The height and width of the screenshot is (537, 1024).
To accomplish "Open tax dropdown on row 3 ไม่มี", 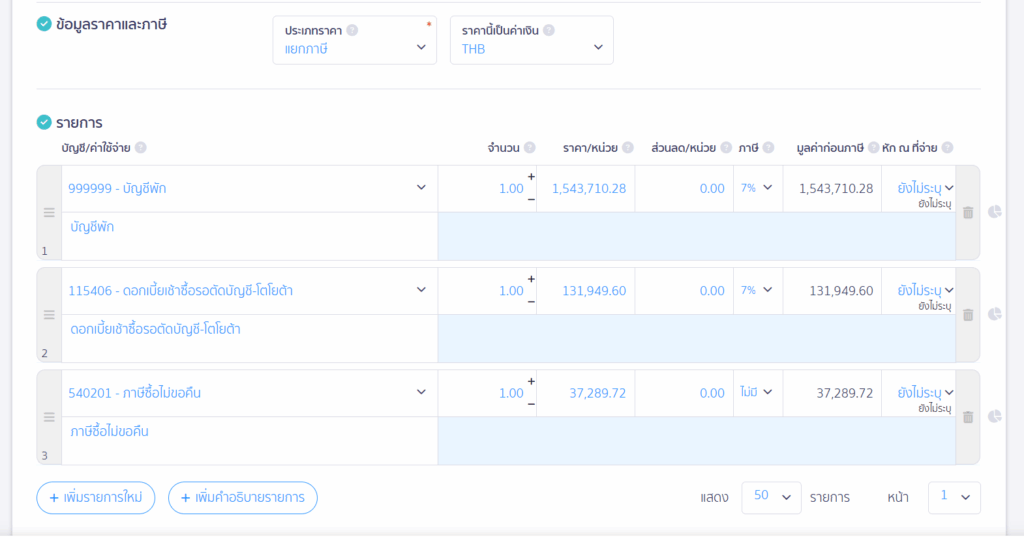I will pyautogui.click(x=757, y=393).
